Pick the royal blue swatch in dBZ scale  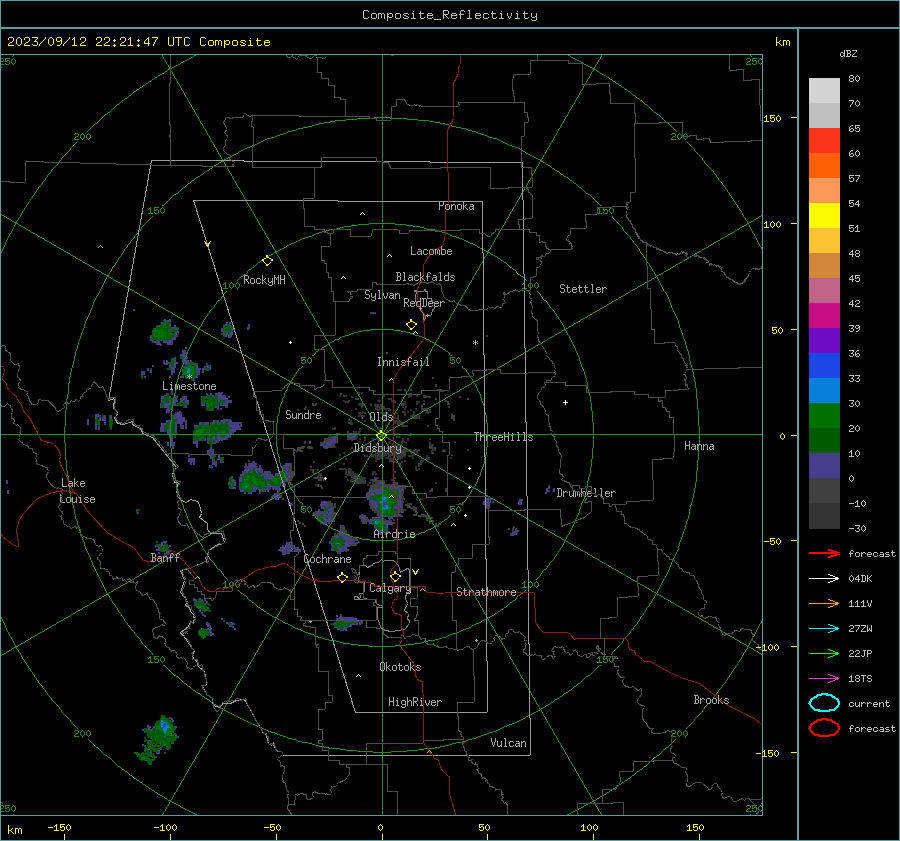824,365
